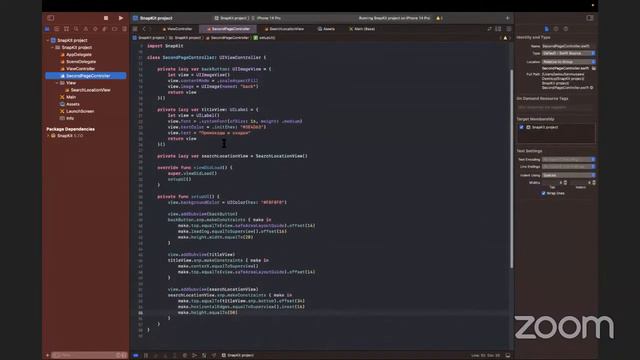The image size is (640, 360).
Task: Click the editor review changes icon
Action: coord(489,29)
